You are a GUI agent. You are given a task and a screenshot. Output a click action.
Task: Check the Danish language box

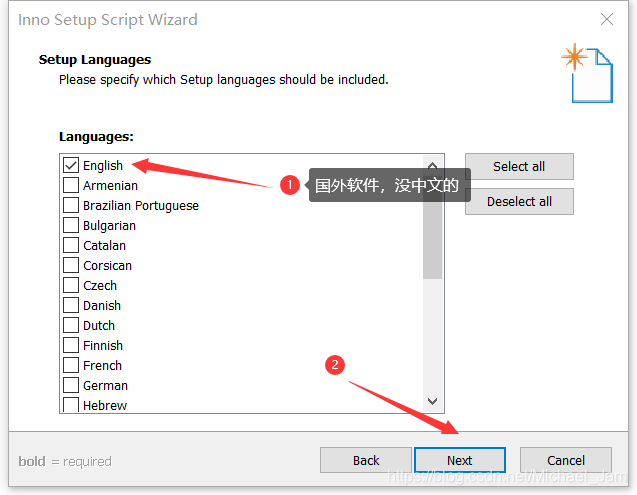tap(71, 305)
